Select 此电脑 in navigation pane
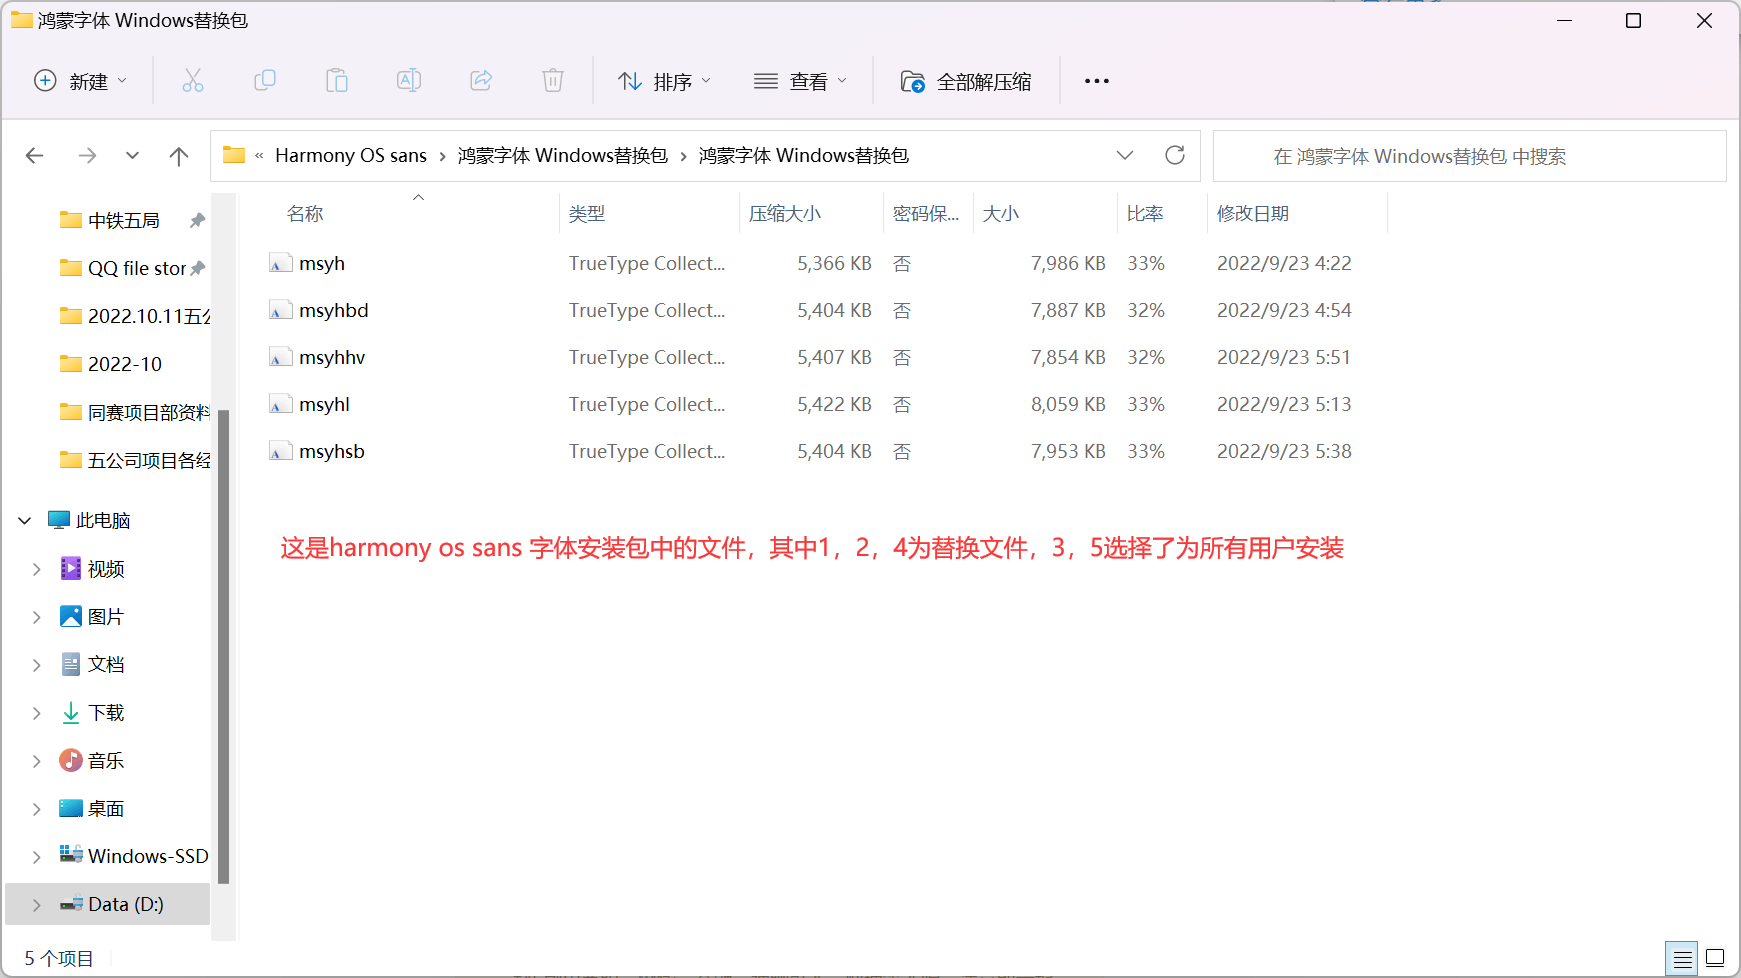This screenshot has width=1741, height=978. pos(103,520)
